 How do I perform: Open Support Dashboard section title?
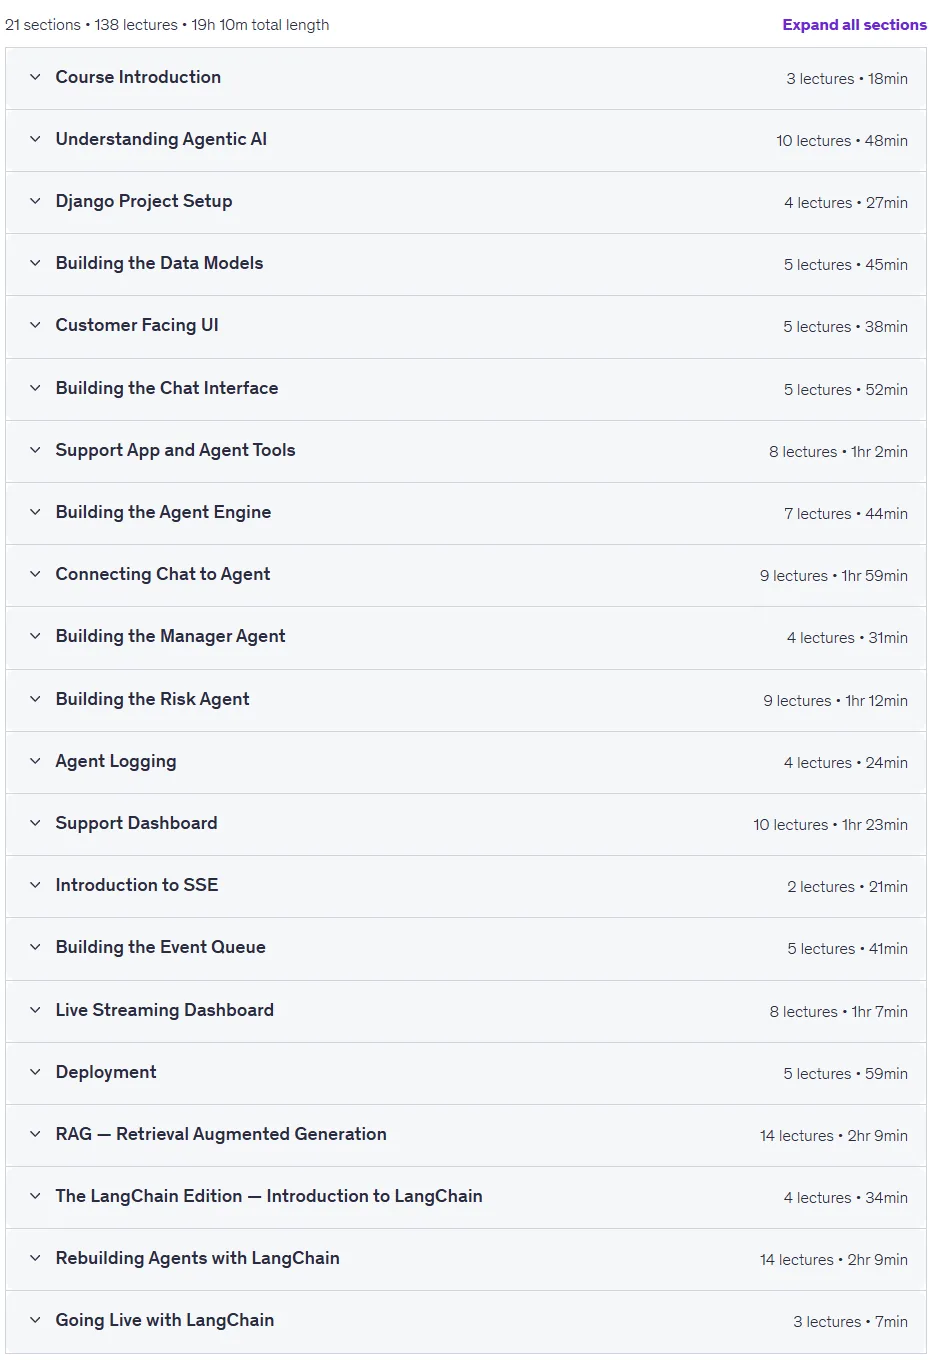pos(136,823)
